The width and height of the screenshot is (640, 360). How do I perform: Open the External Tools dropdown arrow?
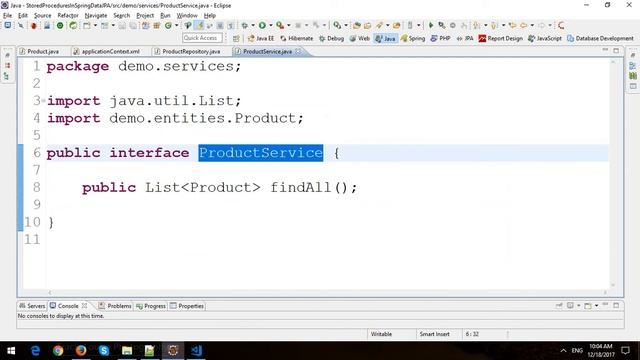coord(289,25)
